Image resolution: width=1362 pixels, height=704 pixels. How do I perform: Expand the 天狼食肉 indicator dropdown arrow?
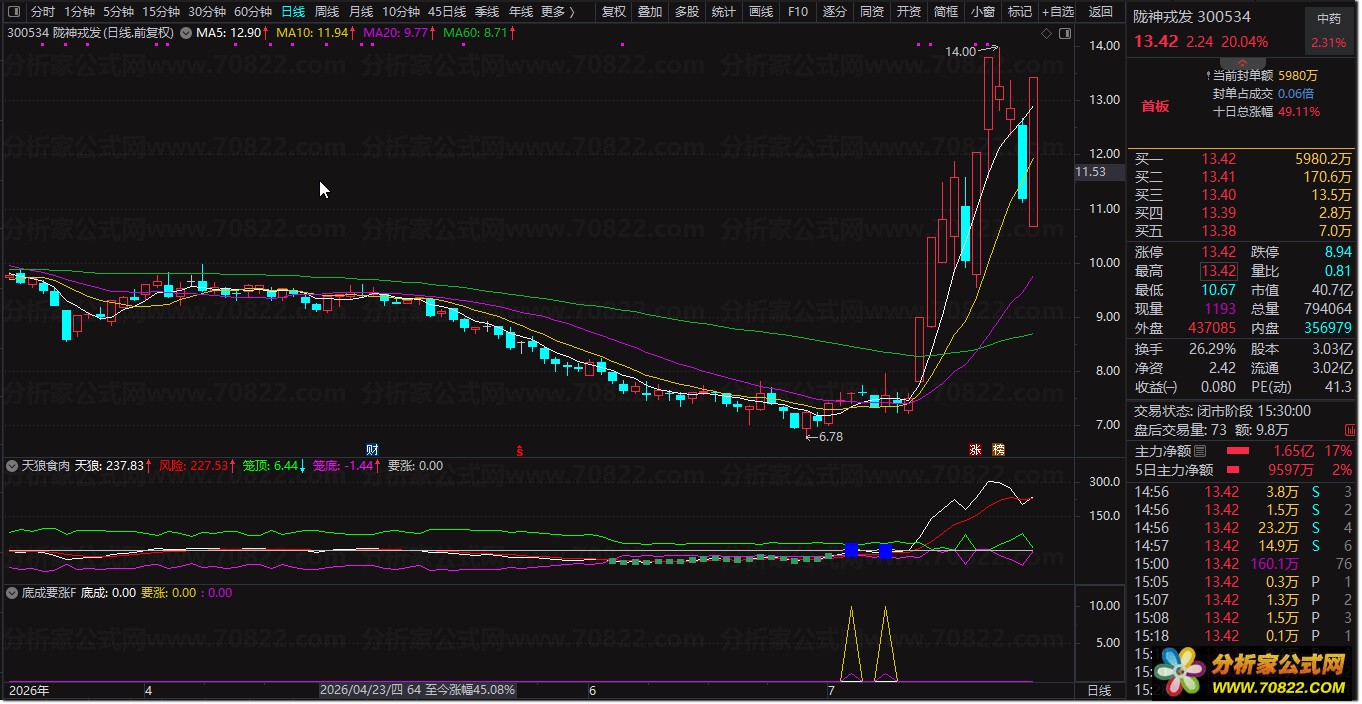[14, 466]
